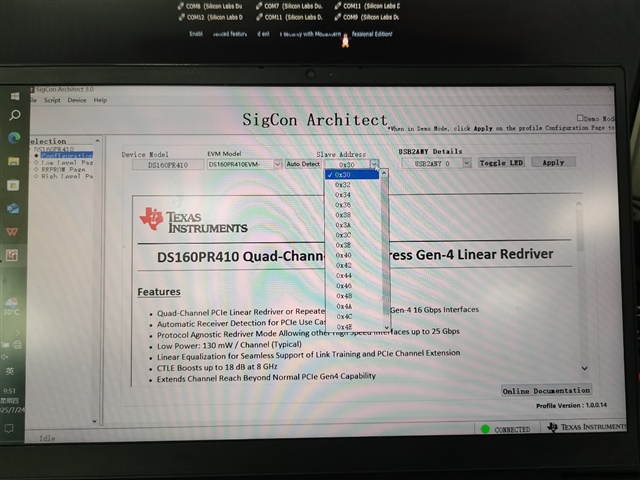The image size is (640, 480).
Task: Toggle the Slave Address dropdown arrow
Action: tap(374, 164)
